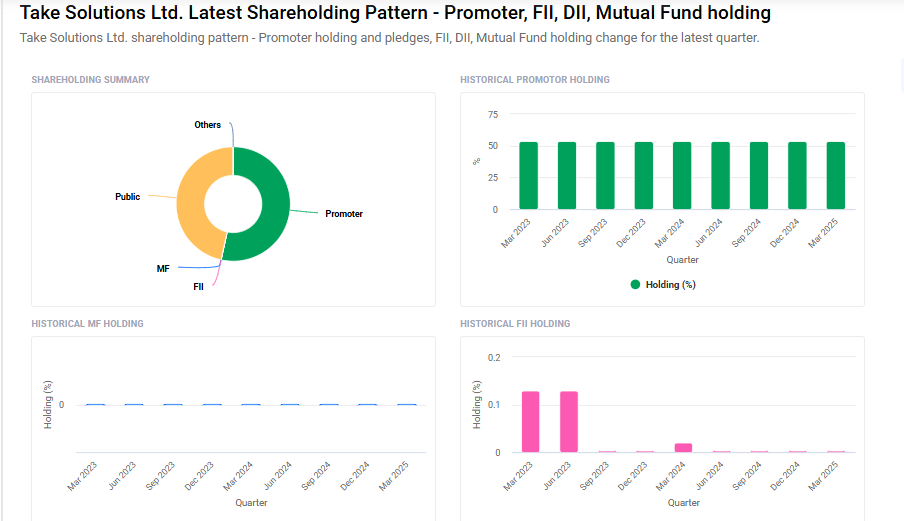Click Jun 2023 promoter holding bar
The width and height of the screenshot is (904, 521).
567,176
